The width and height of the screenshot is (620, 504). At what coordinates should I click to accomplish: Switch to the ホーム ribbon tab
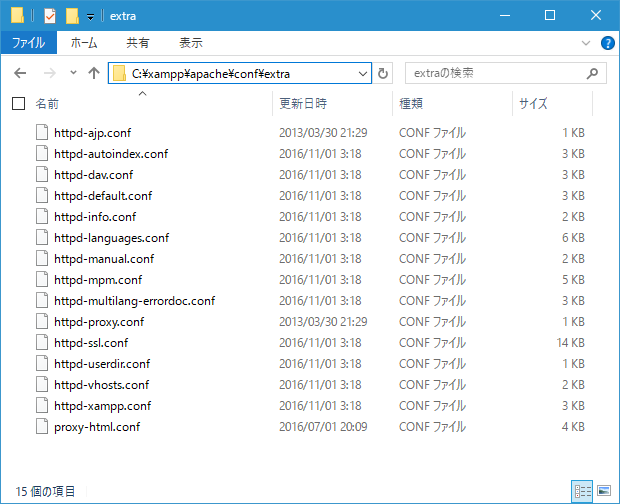pyautogui.click(x=84, y=42)
